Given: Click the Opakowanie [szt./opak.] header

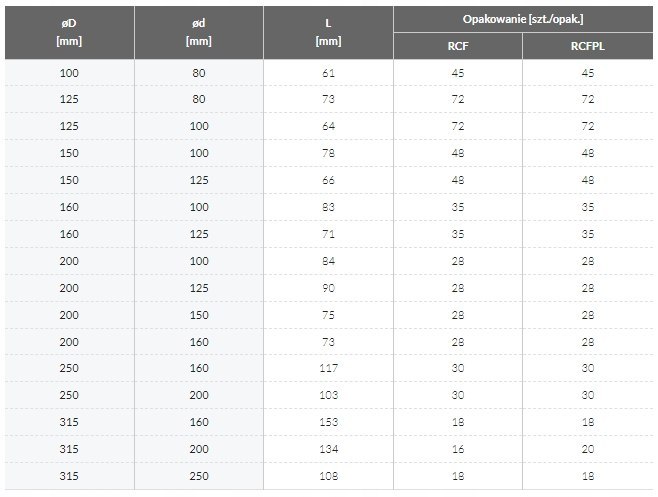Looking at the screenshot, I should pos(524,19).
